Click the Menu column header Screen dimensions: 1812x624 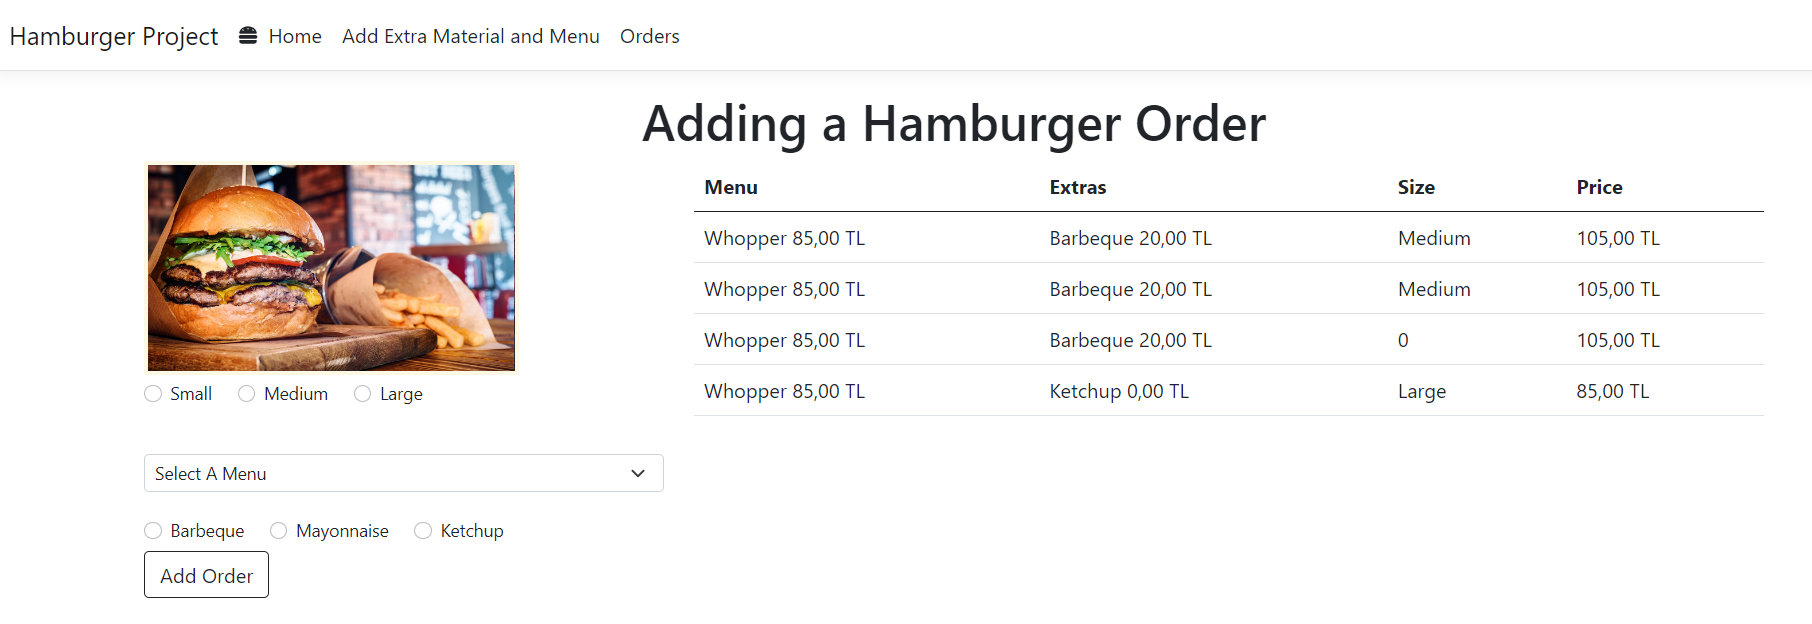click(730, 187)
